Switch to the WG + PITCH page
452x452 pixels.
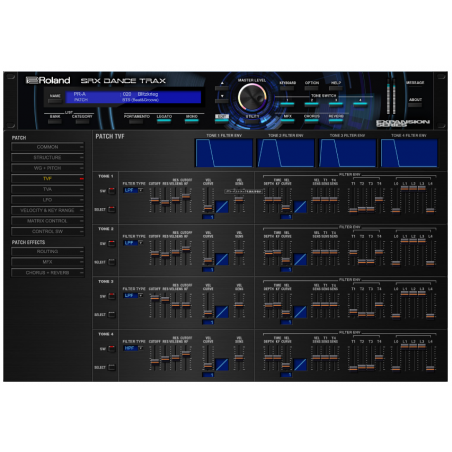coord(47,168)
